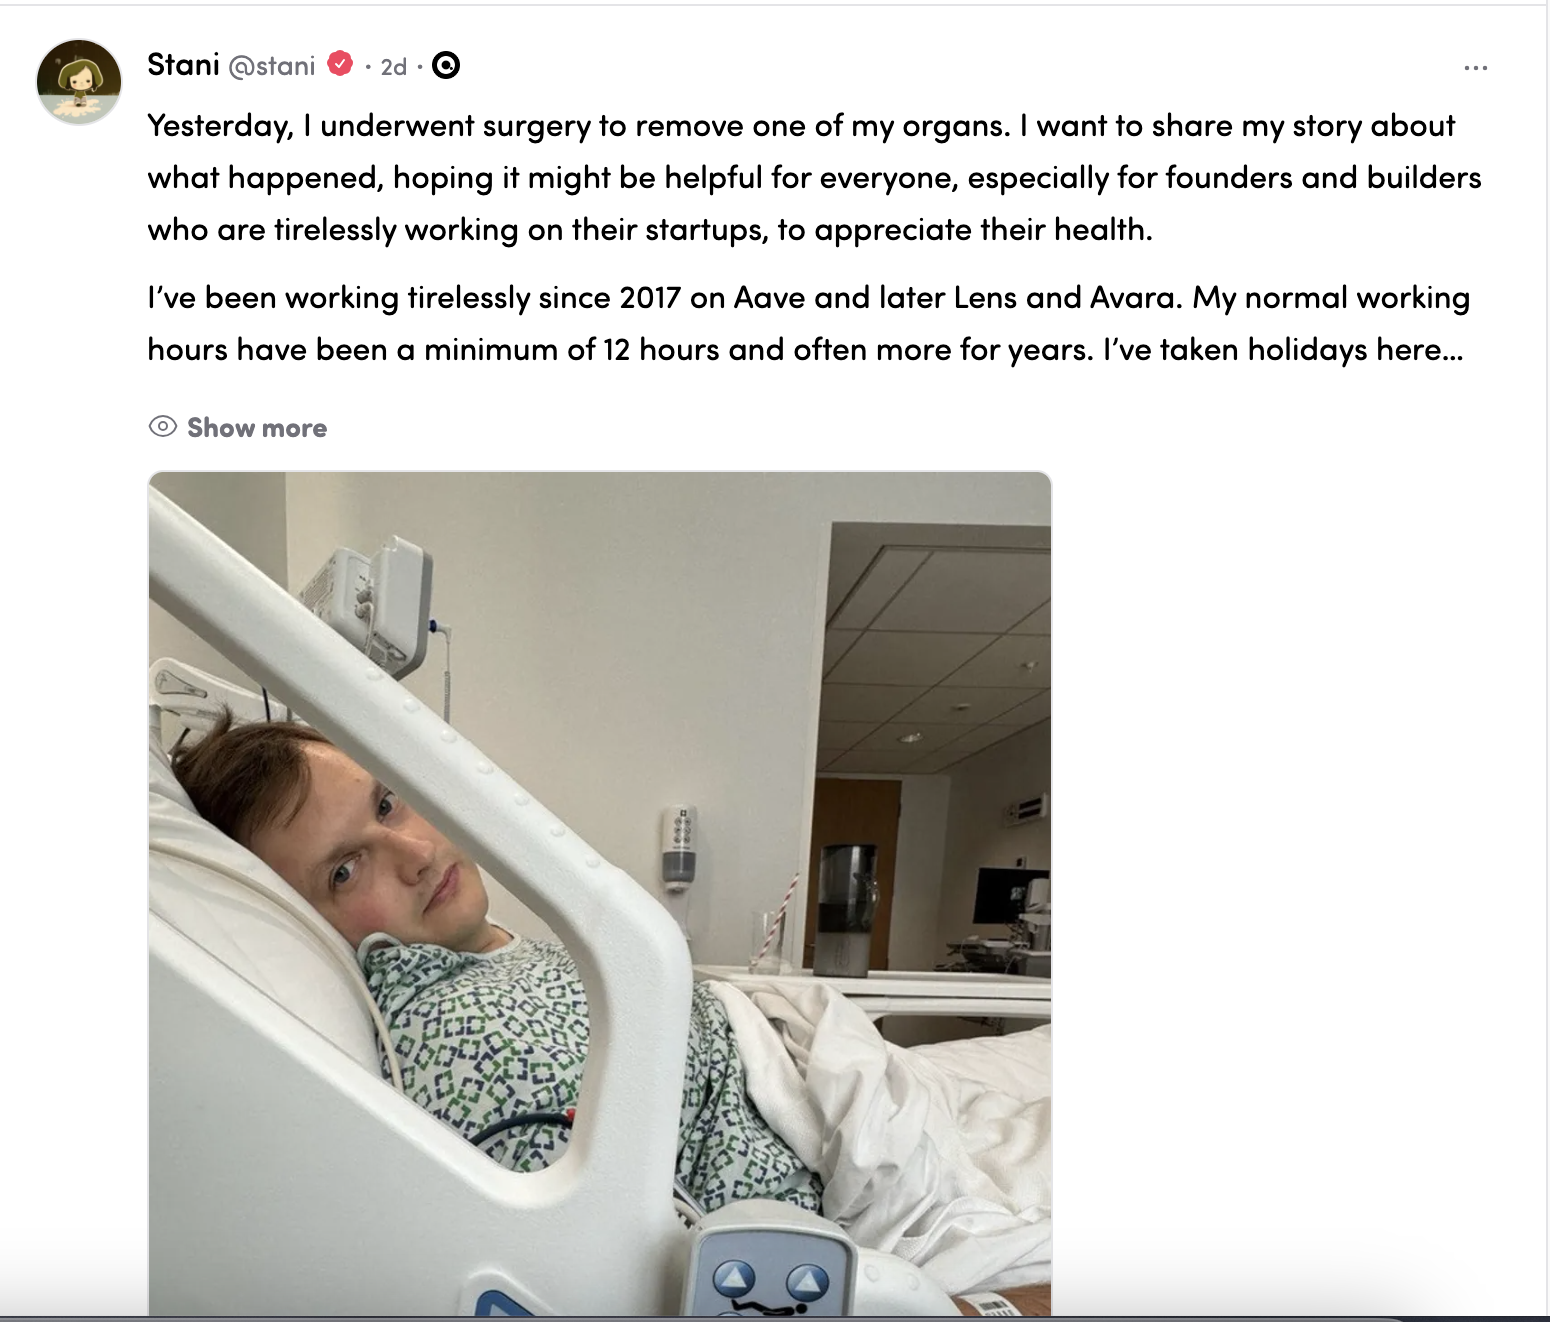Click the eye icon beside Show more
This screenshot has width=1550, height=1322.
[x=162, y=427]
